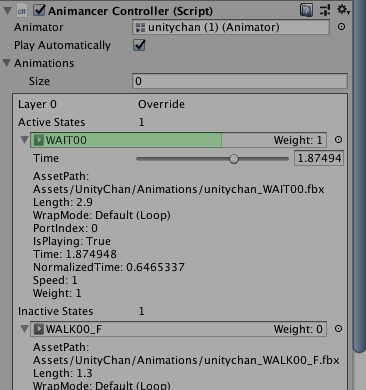Click the unitychan_WAIT00.fbx asset path text

tap(179, 189)
